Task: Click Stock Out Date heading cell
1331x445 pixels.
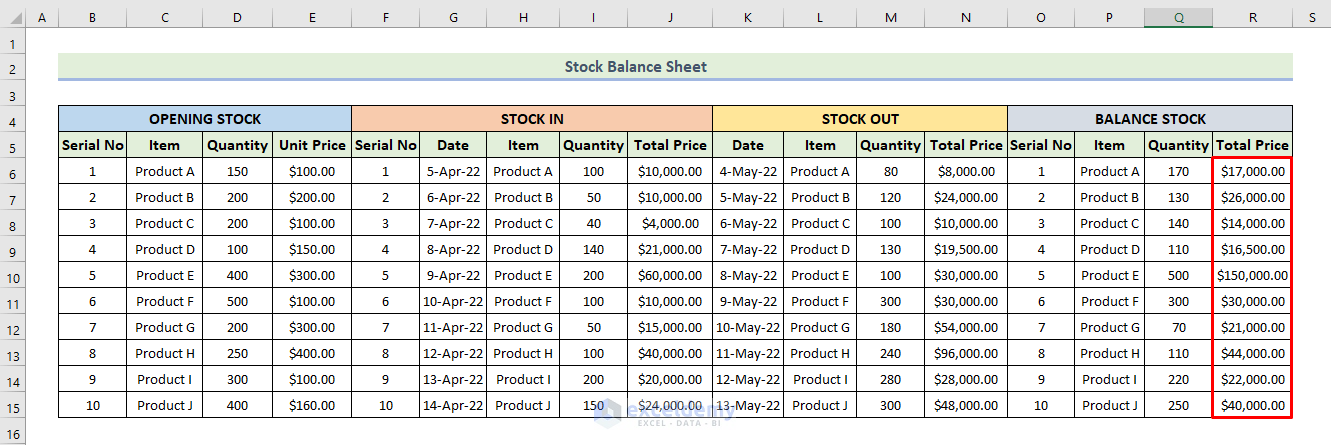Action: tap(748, 145)
